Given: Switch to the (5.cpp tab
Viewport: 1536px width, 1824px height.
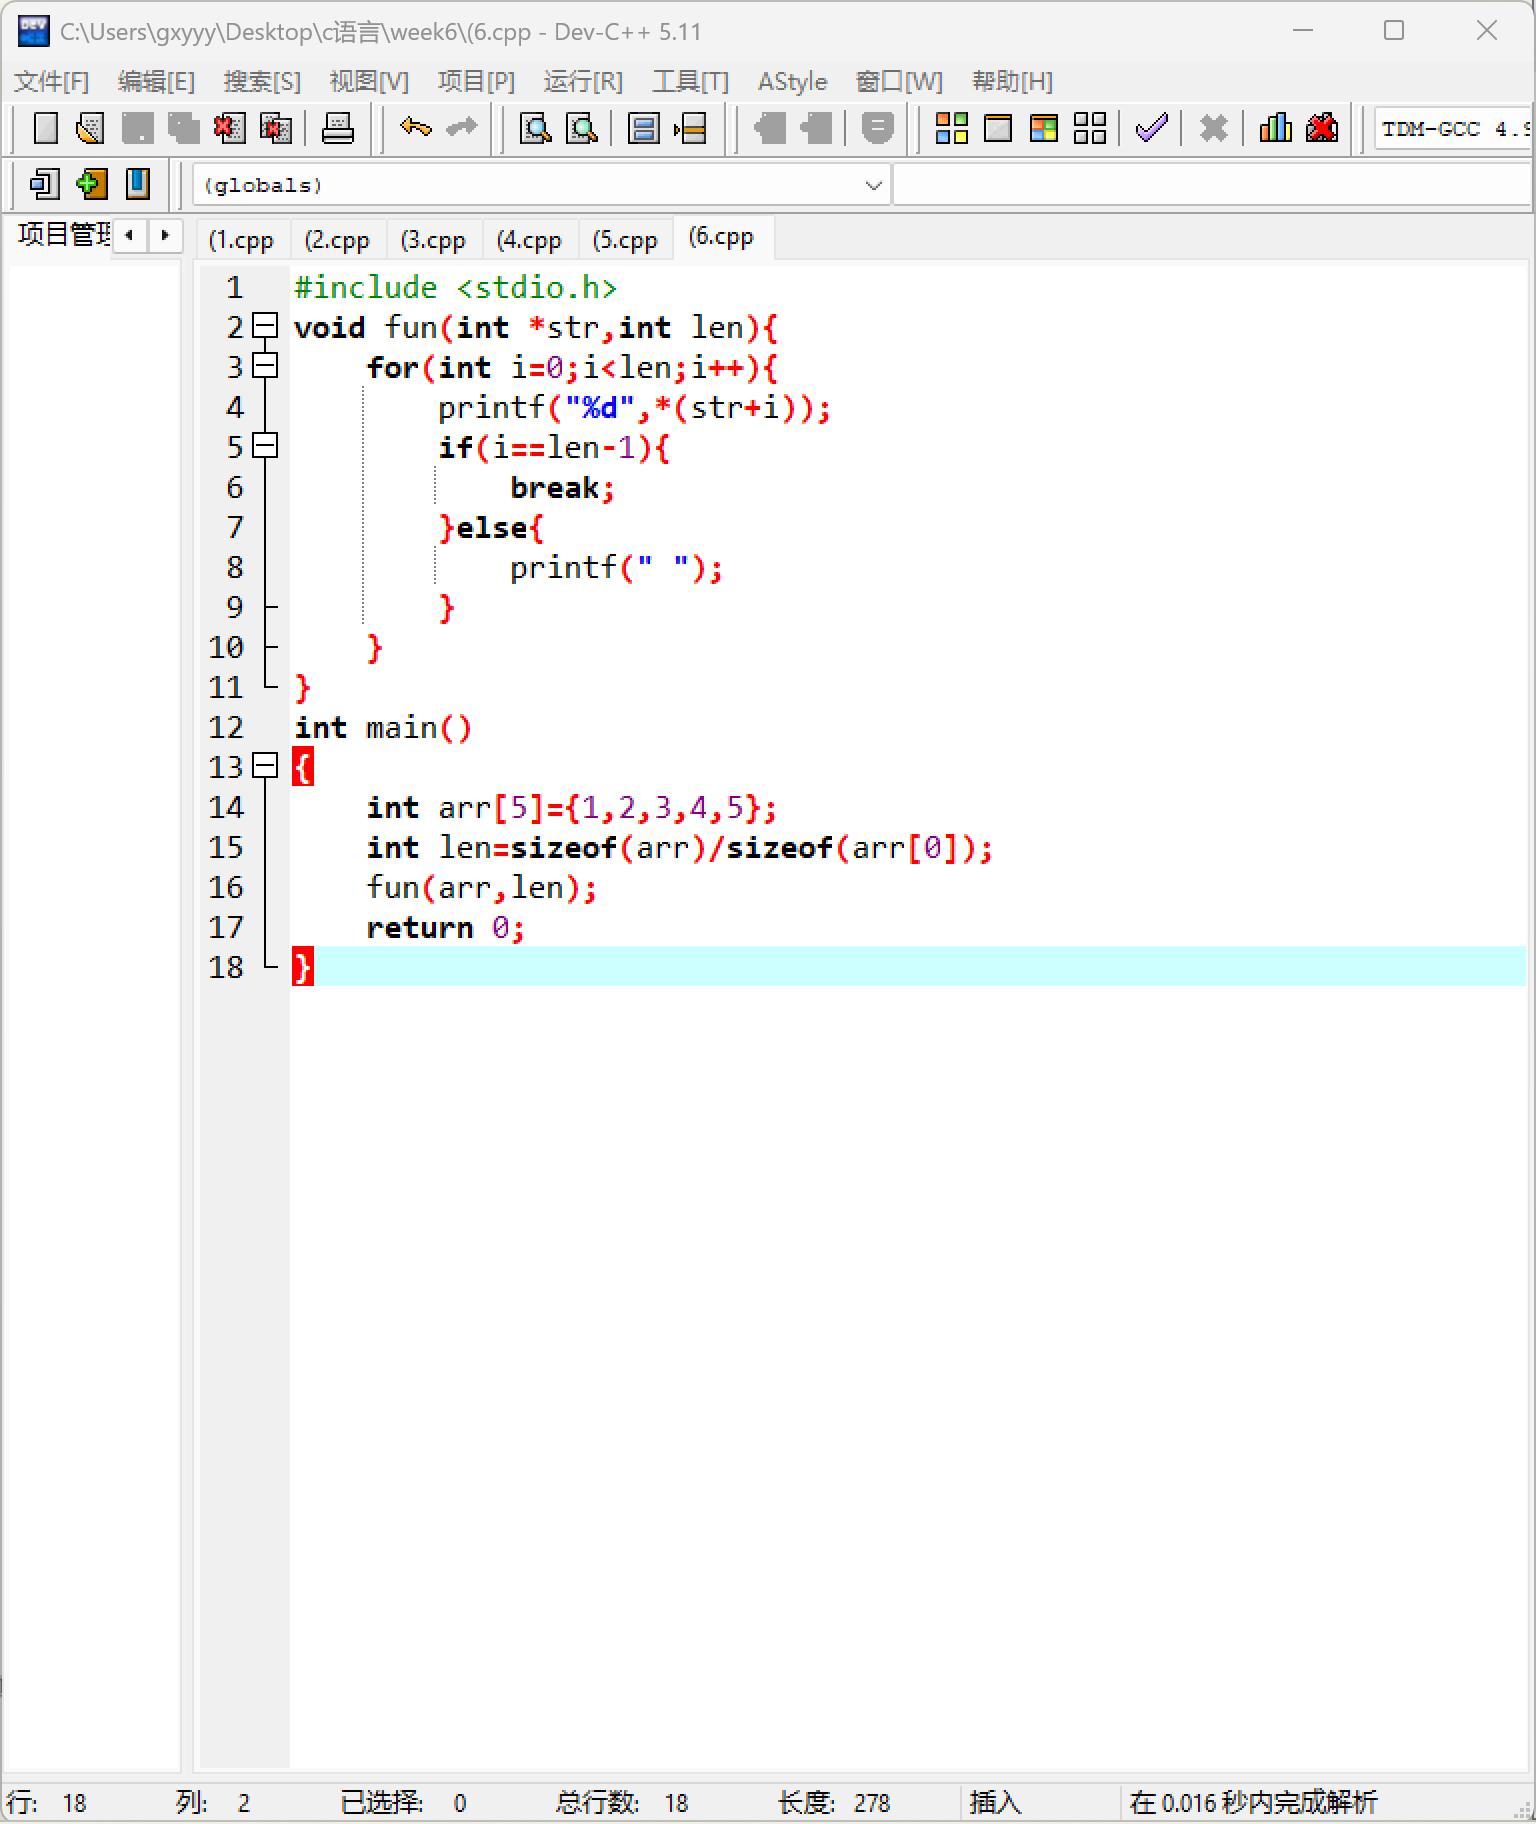Looking at the screenshot, I should click(625, 240).
